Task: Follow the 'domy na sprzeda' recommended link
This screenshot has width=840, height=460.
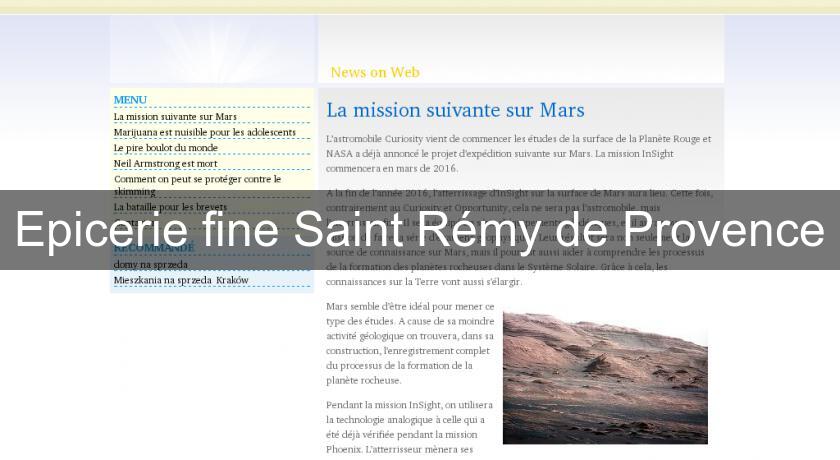Action: 151,265
